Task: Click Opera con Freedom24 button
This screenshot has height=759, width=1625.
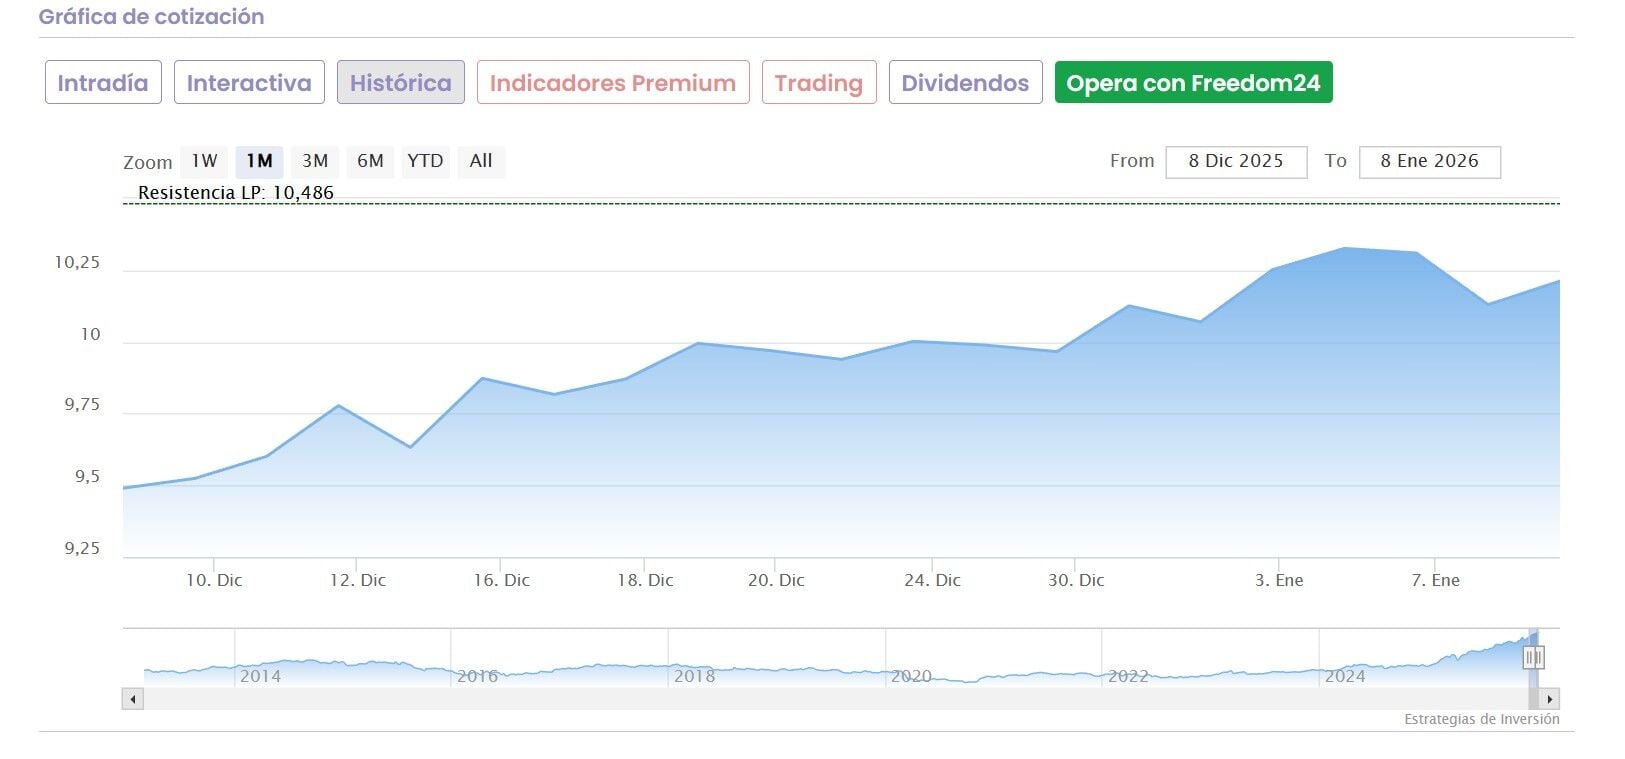Action: 1193,83
